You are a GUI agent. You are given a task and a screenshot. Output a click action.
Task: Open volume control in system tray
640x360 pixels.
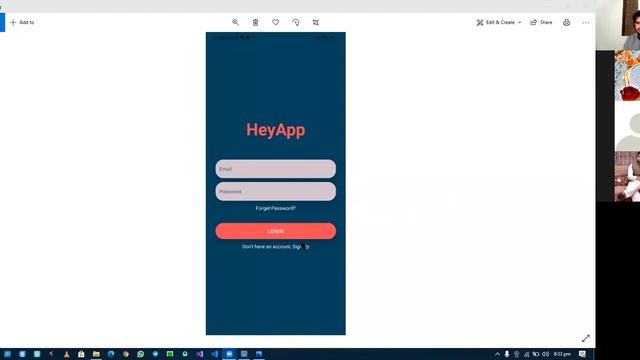point(545,354)
